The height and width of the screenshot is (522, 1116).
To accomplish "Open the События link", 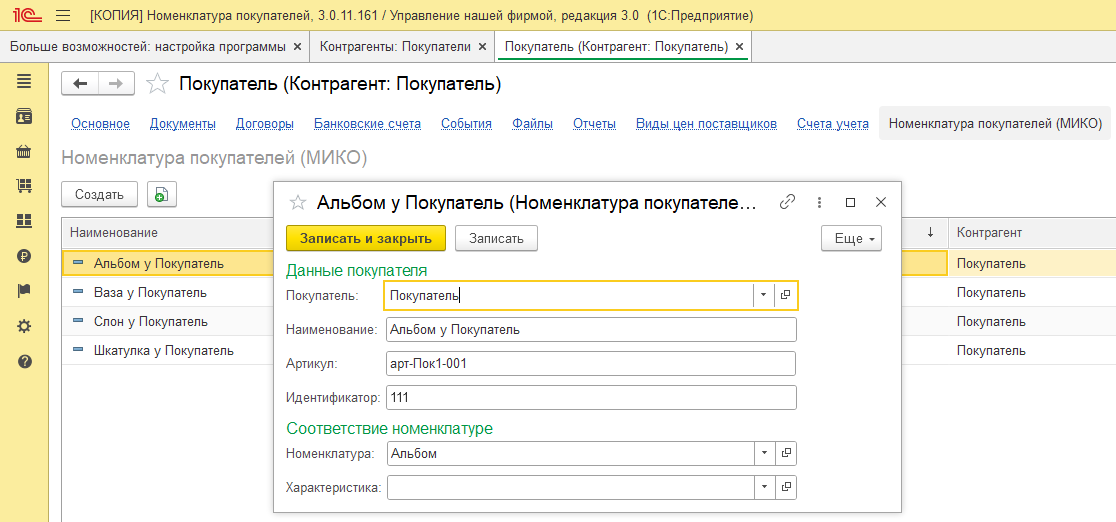I will pyautogui.click(x=466, y=124).
